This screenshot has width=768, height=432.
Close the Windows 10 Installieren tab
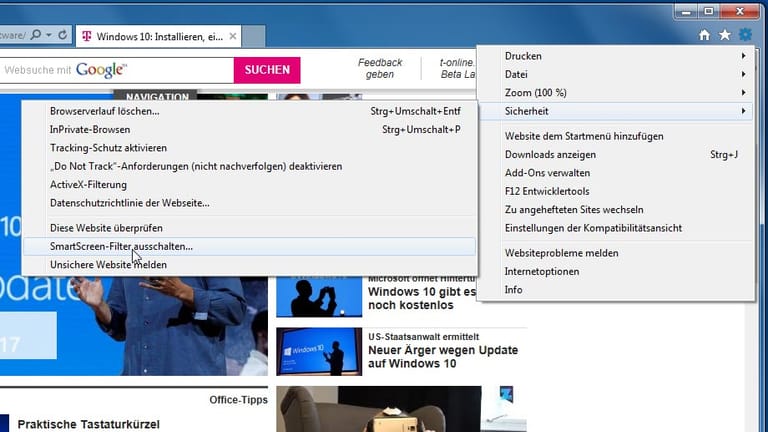233,36
